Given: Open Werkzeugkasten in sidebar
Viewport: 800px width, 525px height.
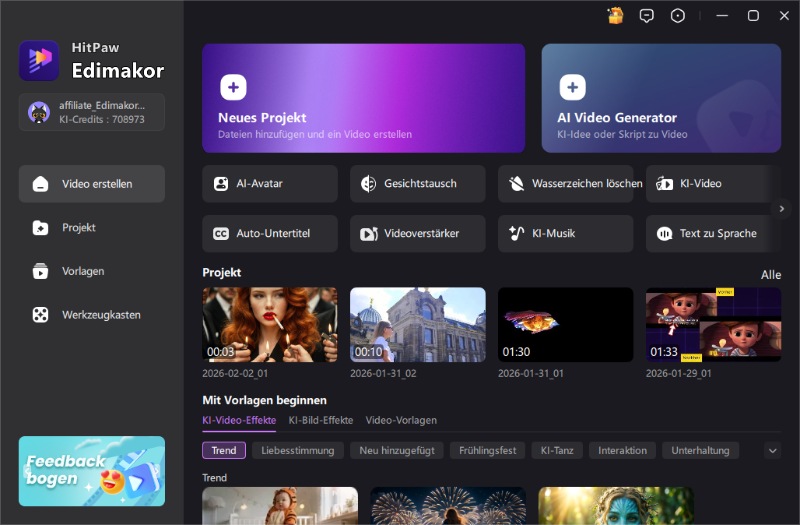Looking at the screenshot, I should coord(92,315).
